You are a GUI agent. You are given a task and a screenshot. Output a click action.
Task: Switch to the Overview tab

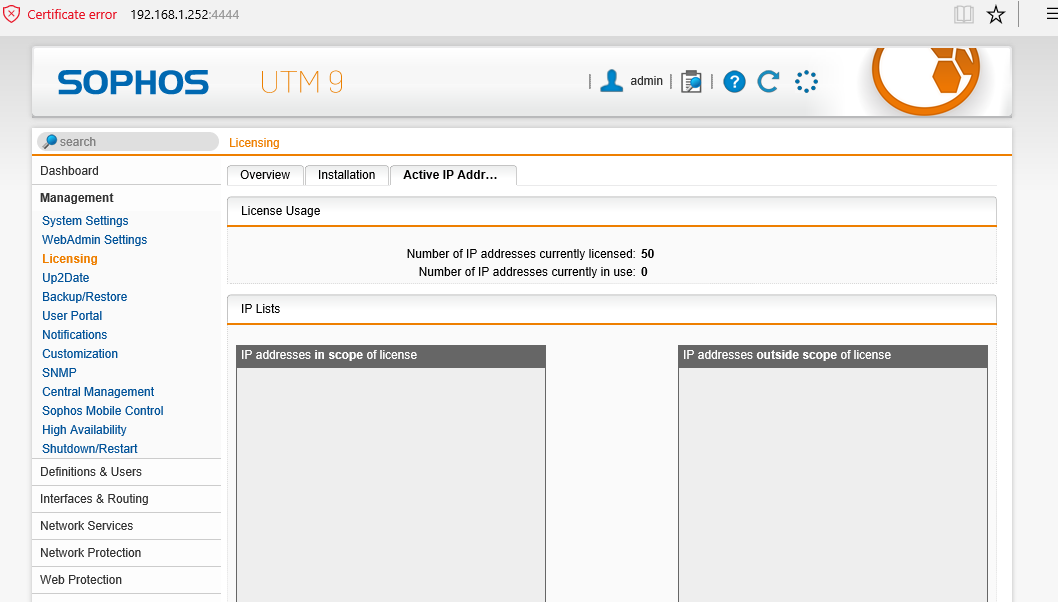click(x=265, y=175)
